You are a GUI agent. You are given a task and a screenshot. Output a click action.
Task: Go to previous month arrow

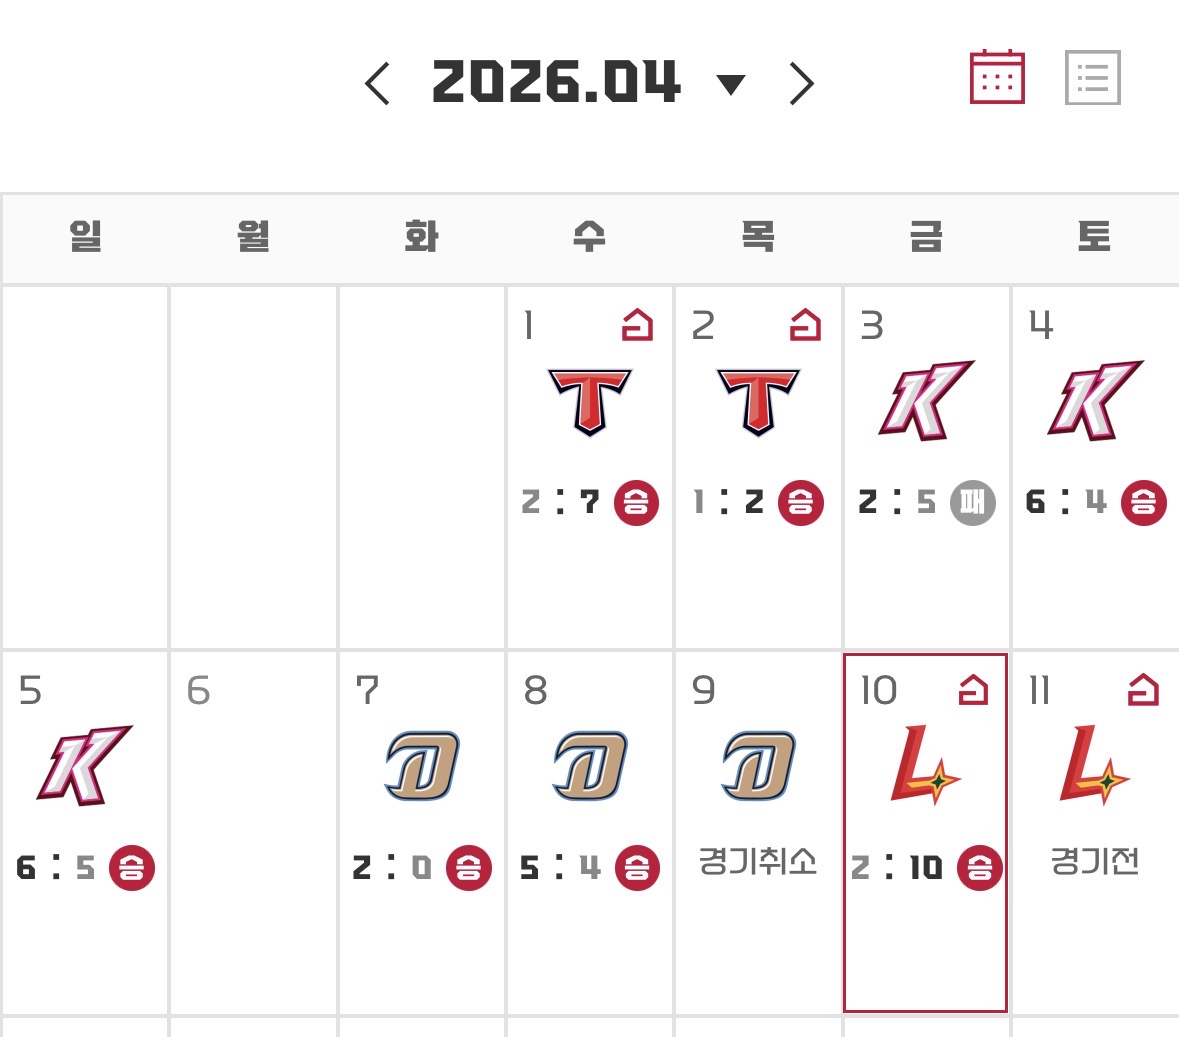(377, 83)
